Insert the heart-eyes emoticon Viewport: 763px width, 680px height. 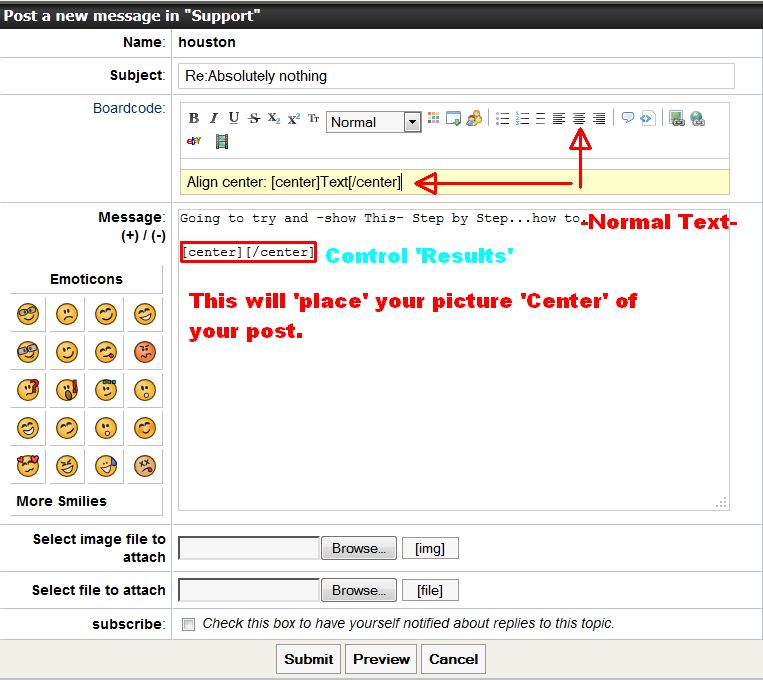click(x=27, y=465)
